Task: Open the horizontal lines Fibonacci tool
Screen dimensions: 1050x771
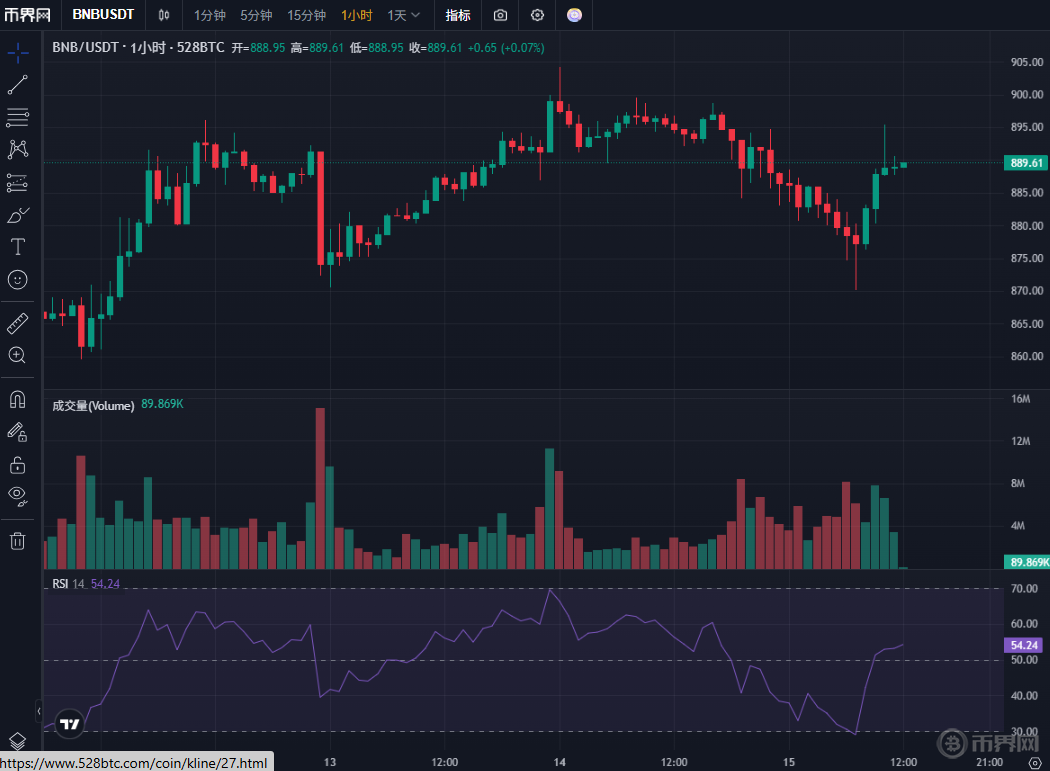Action: click(x=18, y=117)
